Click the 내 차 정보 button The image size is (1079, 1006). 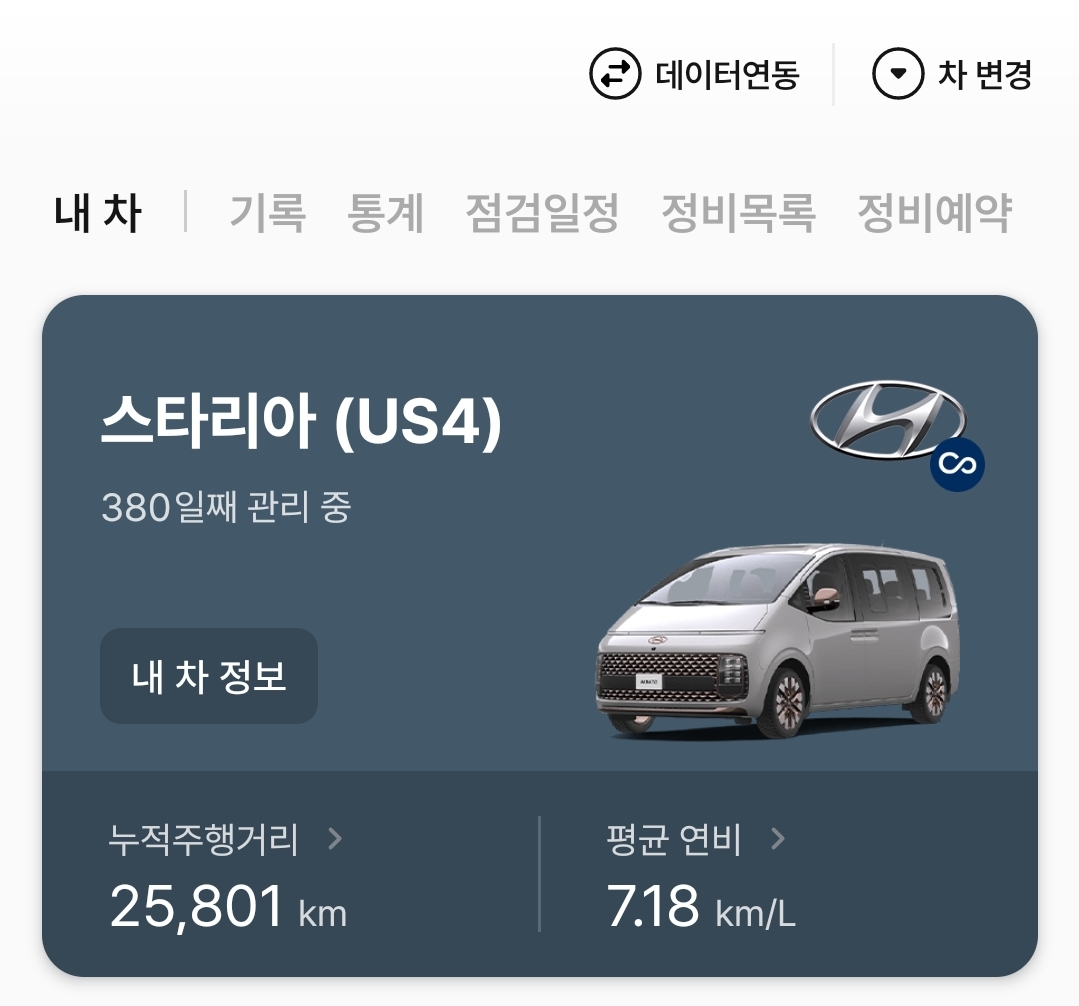tap(209, 676)
